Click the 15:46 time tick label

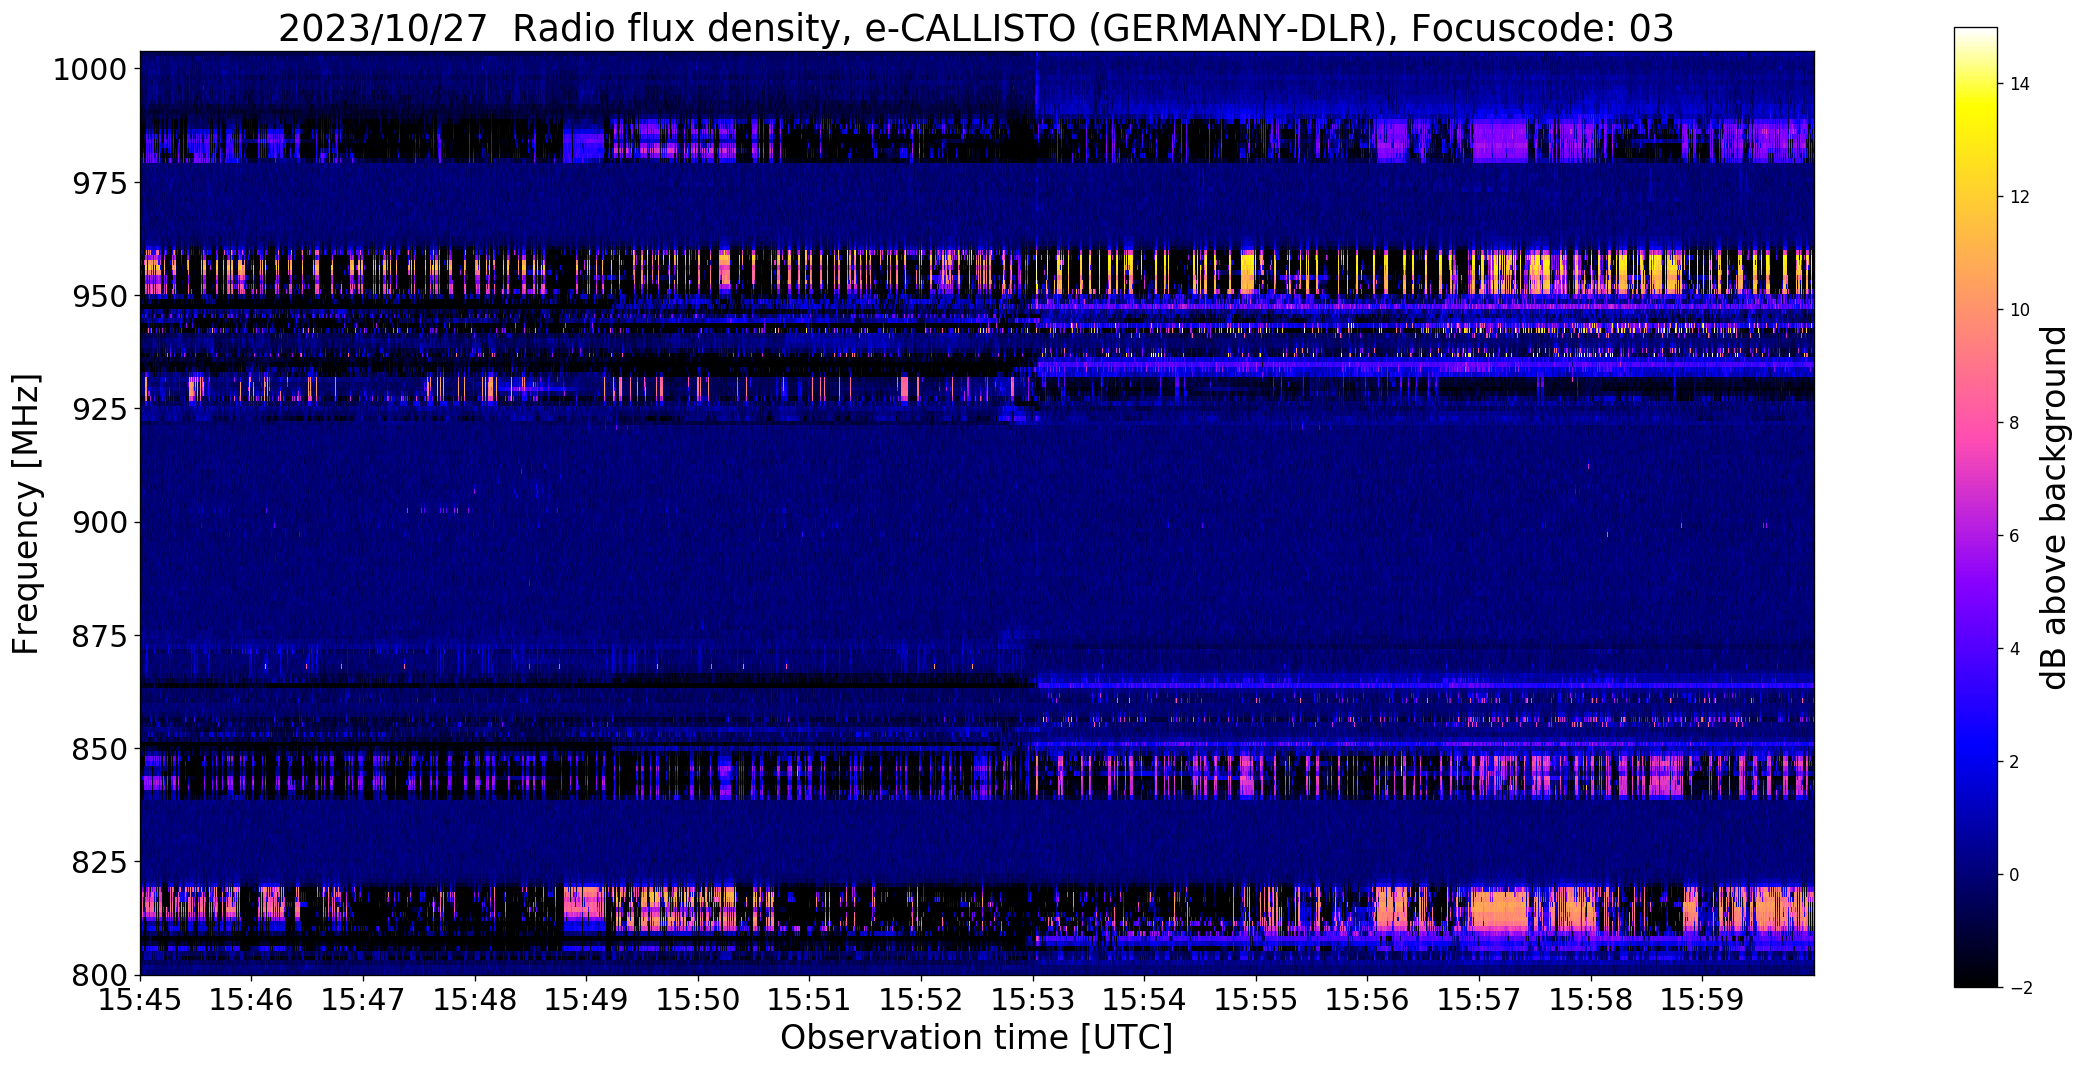pyautogui.click(x=251, y=999)
